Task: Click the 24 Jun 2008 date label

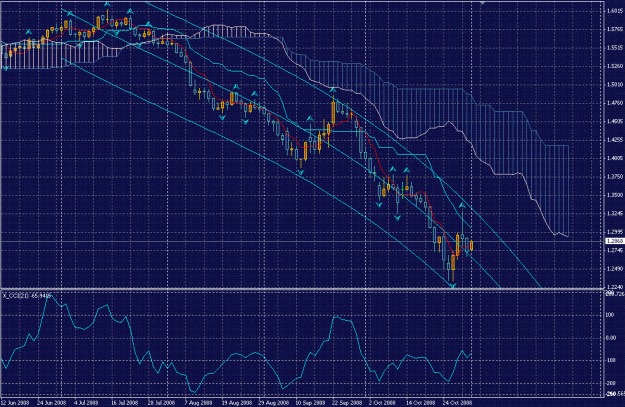Action: (x=52, y=403)
